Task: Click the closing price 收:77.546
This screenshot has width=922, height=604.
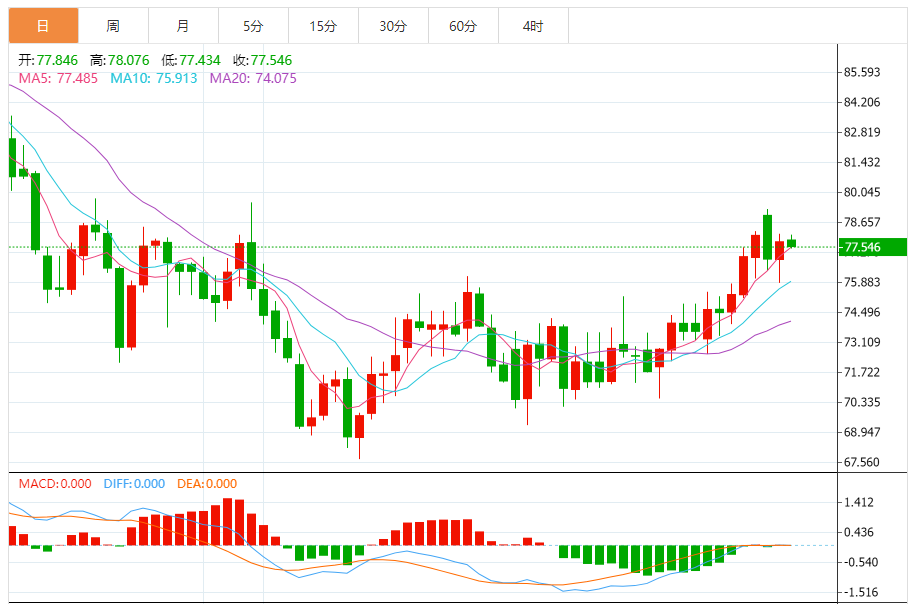Action: tap(263, 60)
